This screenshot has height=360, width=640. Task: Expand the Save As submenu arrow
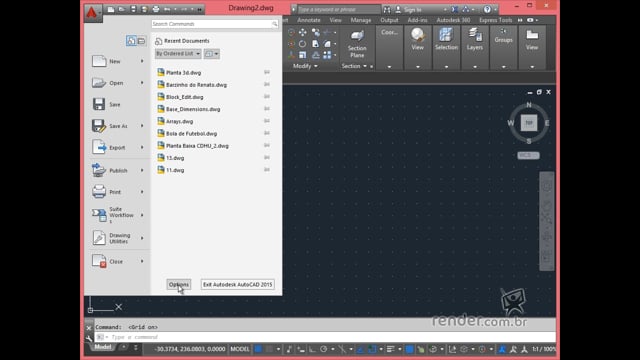(x=142, y=126)
